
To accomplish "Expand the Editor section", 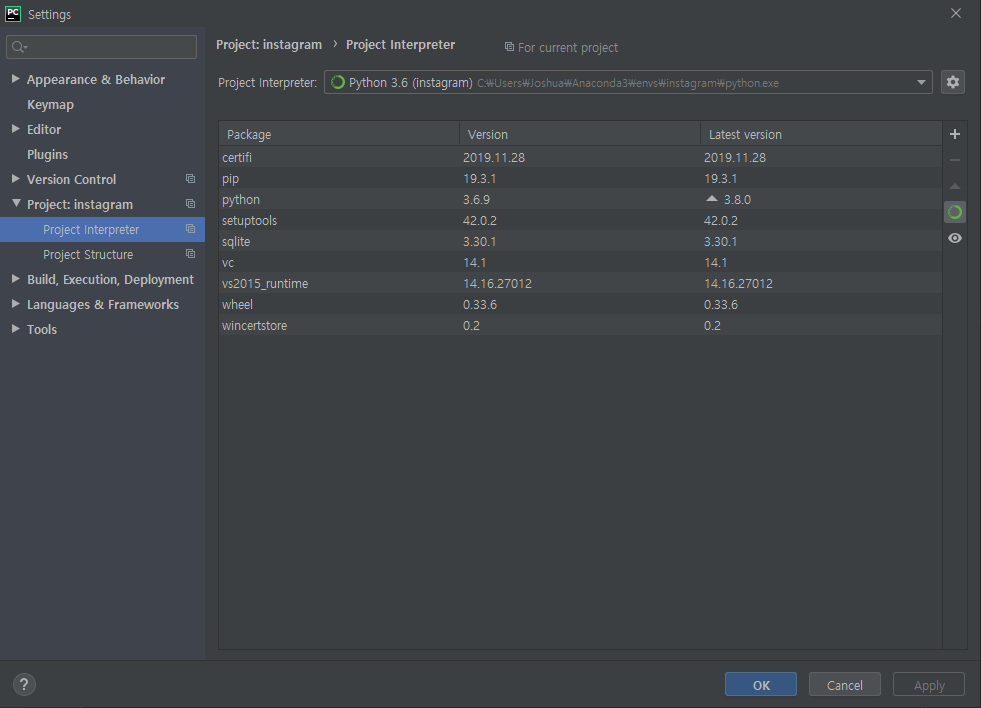I will [16, 129].
